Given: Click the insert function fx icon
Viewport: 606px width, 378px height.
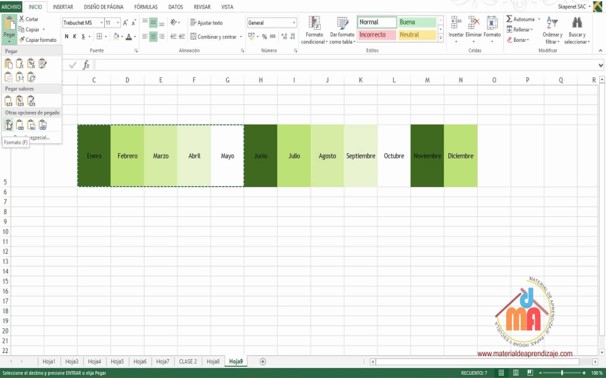Looking at the screenshot, I should coord(86,65).
